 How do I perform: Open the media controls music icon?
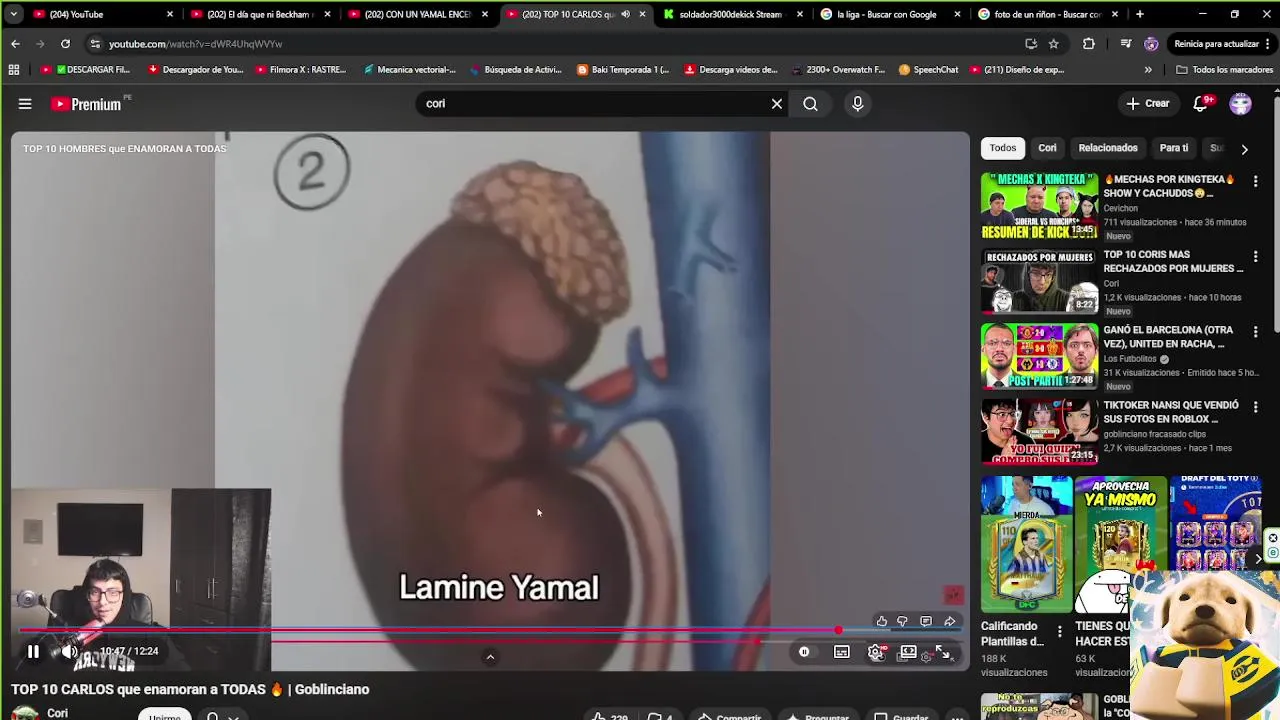pos(1126,44)
